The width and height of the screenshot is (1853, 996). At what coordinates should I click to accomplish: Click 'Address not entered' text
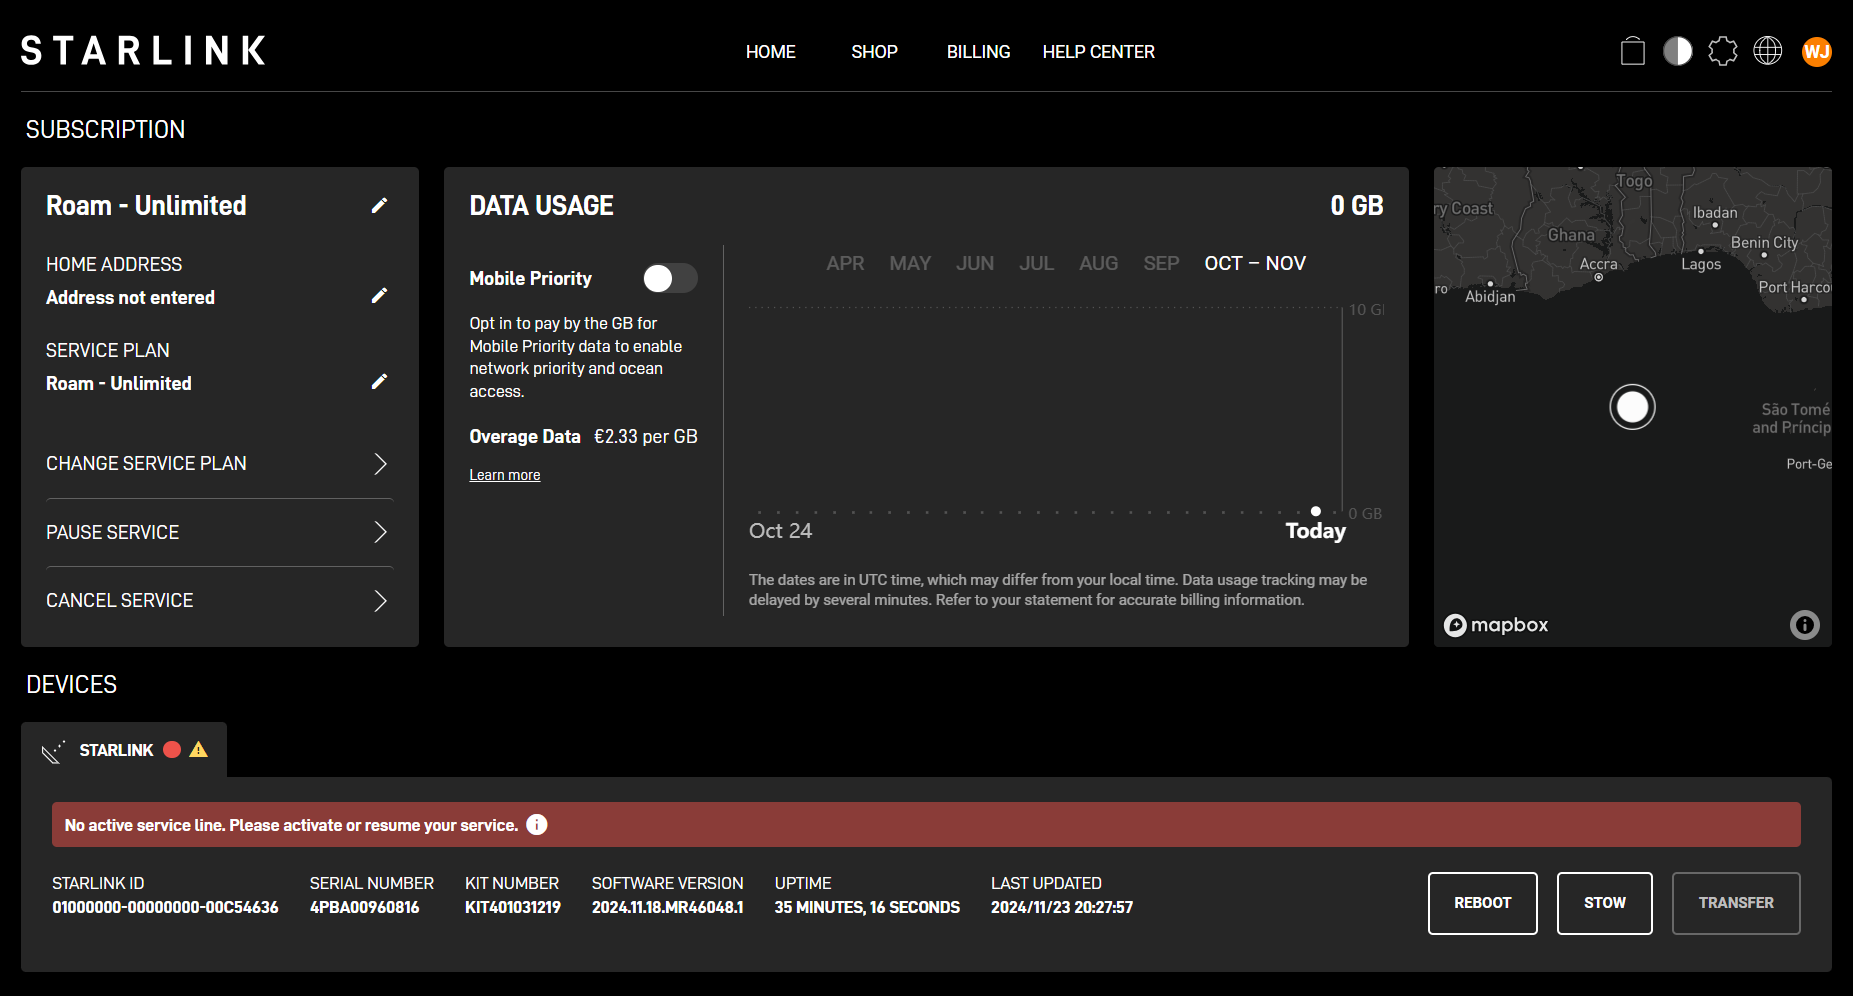pyautogui.click(x=130, y=297)
